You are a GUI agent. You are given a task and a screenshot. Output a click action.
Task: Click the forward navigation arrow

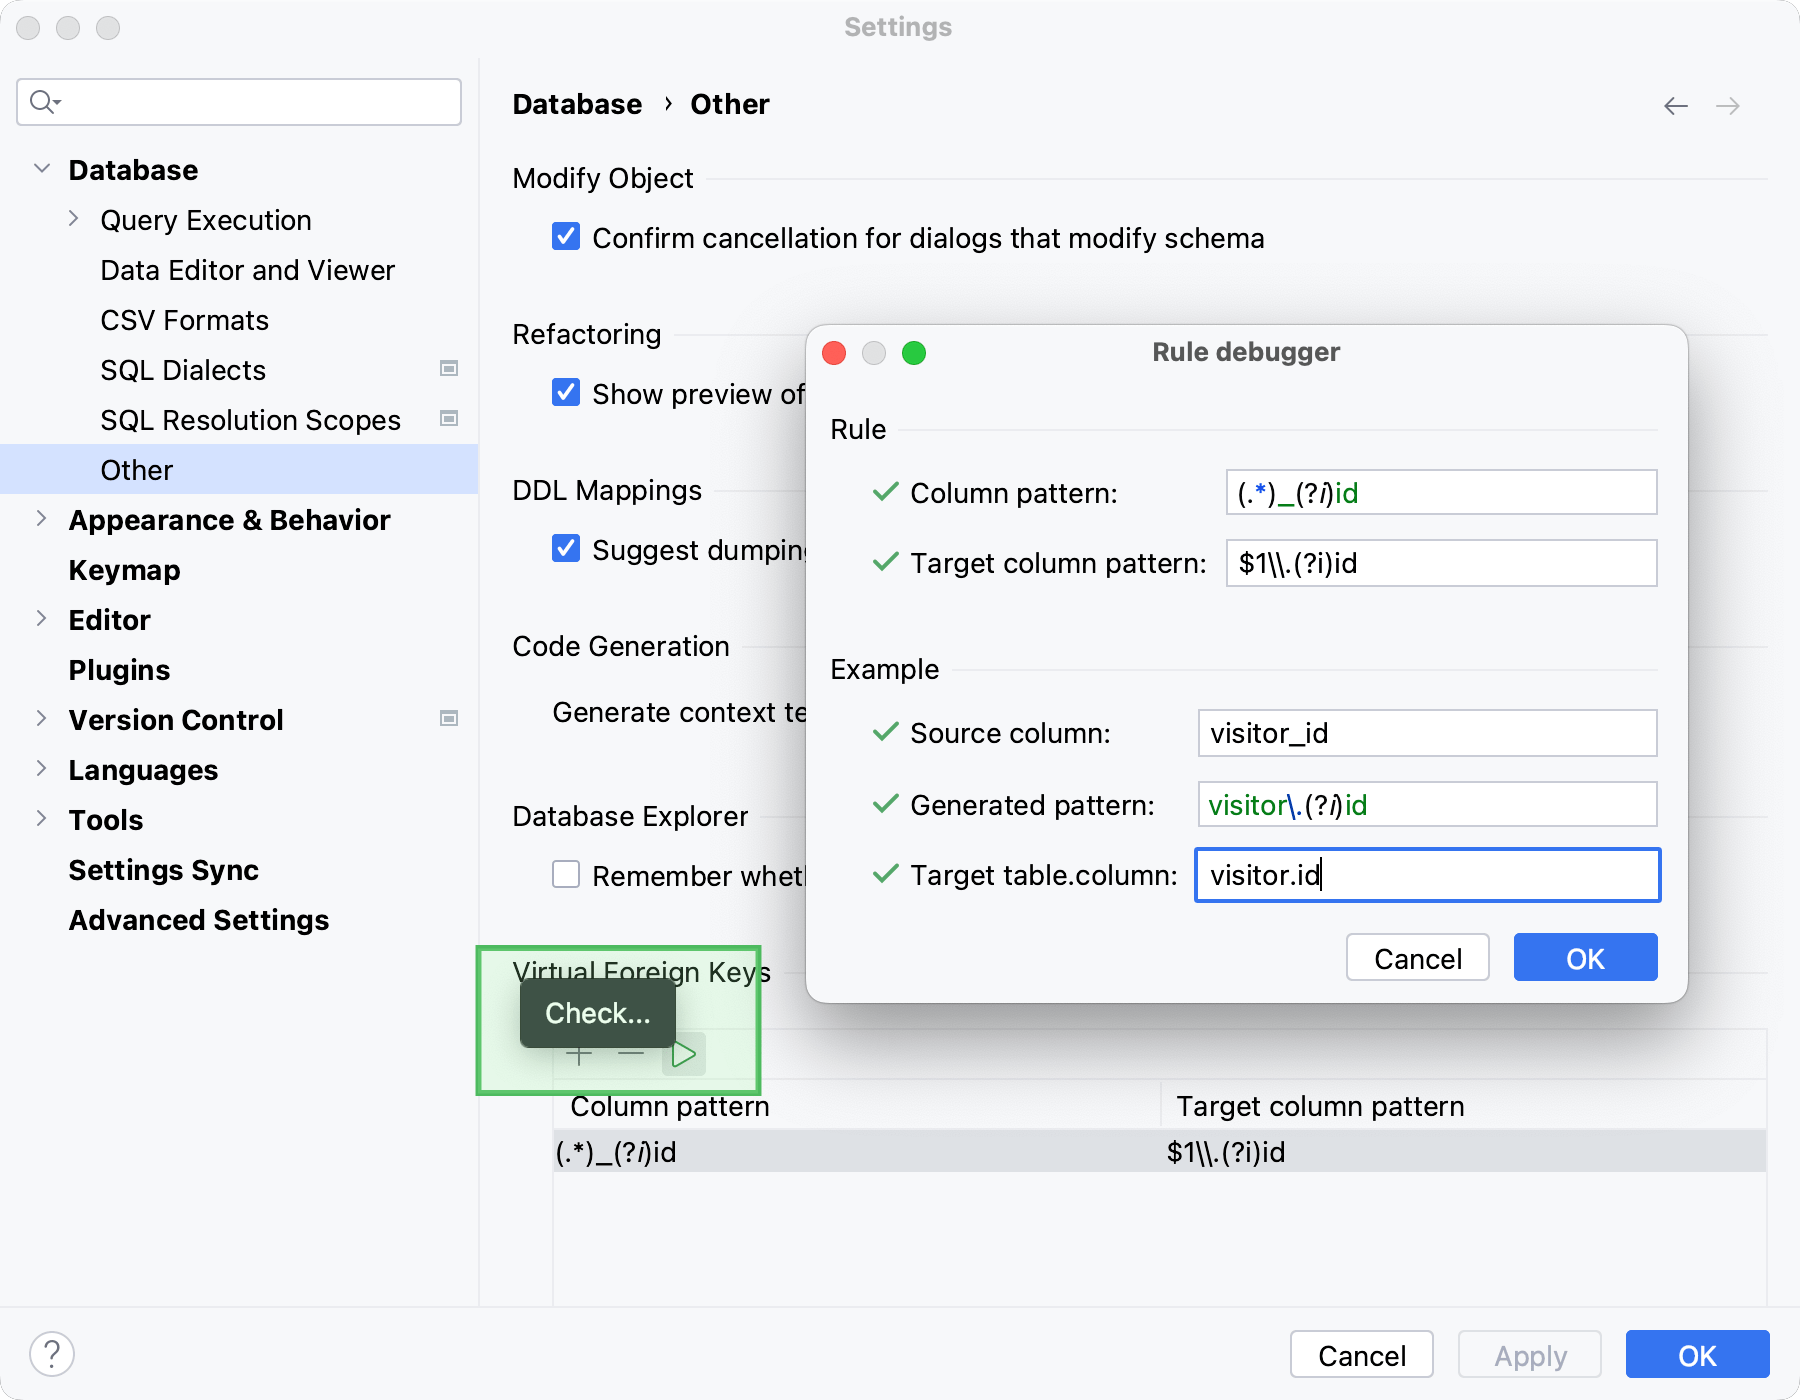point(1730,105)
